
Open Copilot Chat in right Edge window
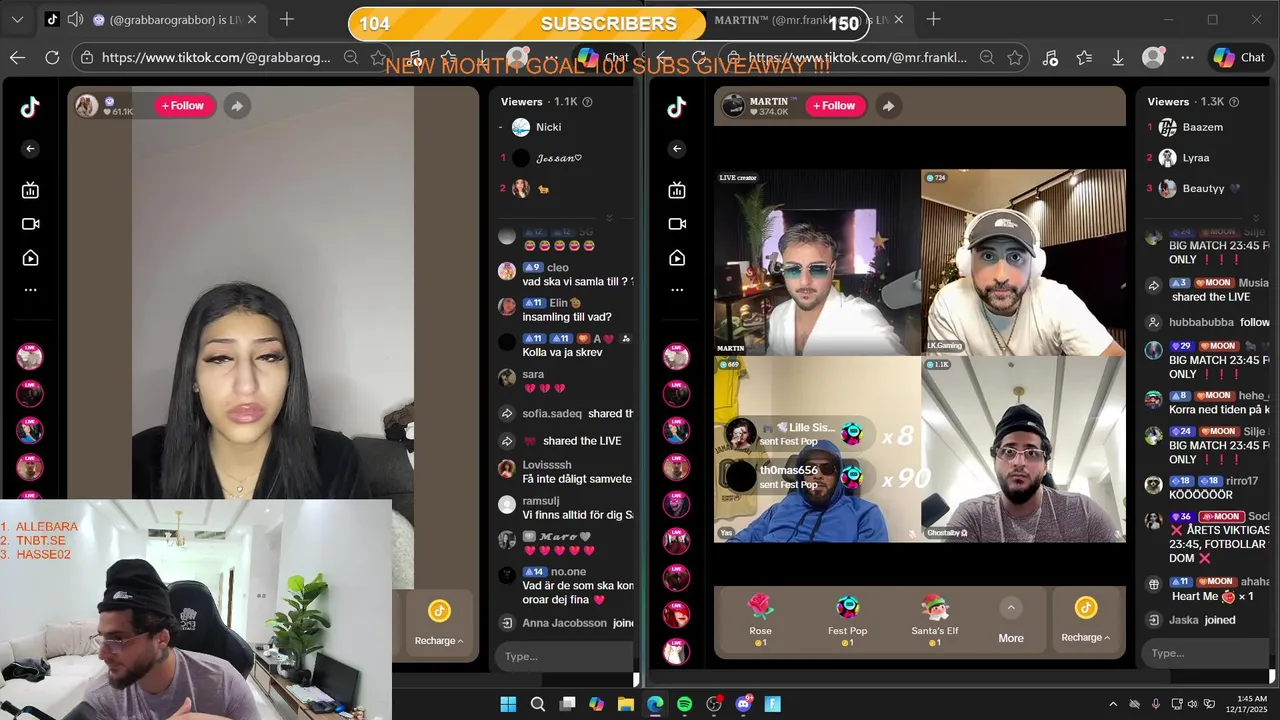click(x=1240, y=58)
